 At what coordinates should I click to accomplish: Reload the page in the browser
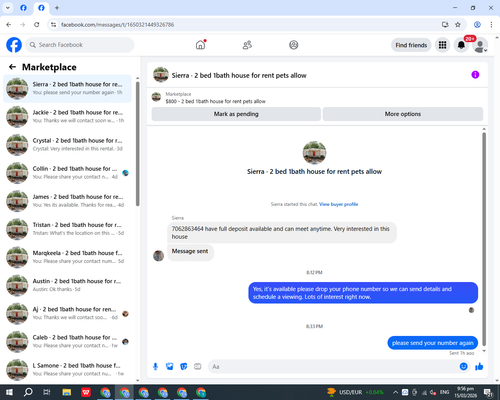click(37, 25)
